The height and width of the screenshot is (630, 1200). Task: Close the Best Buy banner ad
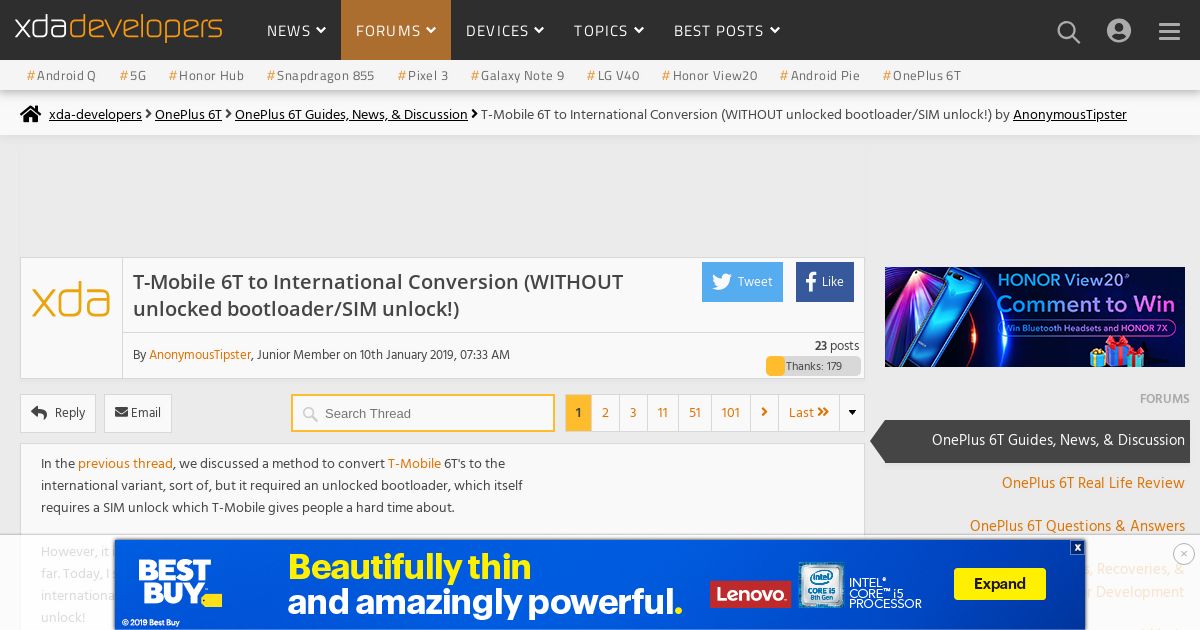coord(1077,547)
